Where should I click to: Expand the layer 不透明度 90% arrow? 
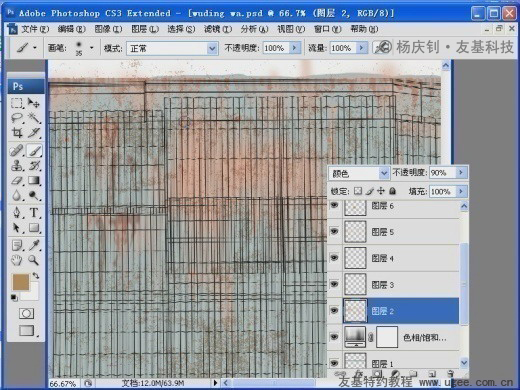pyautogui.click(x=461, y=172)
